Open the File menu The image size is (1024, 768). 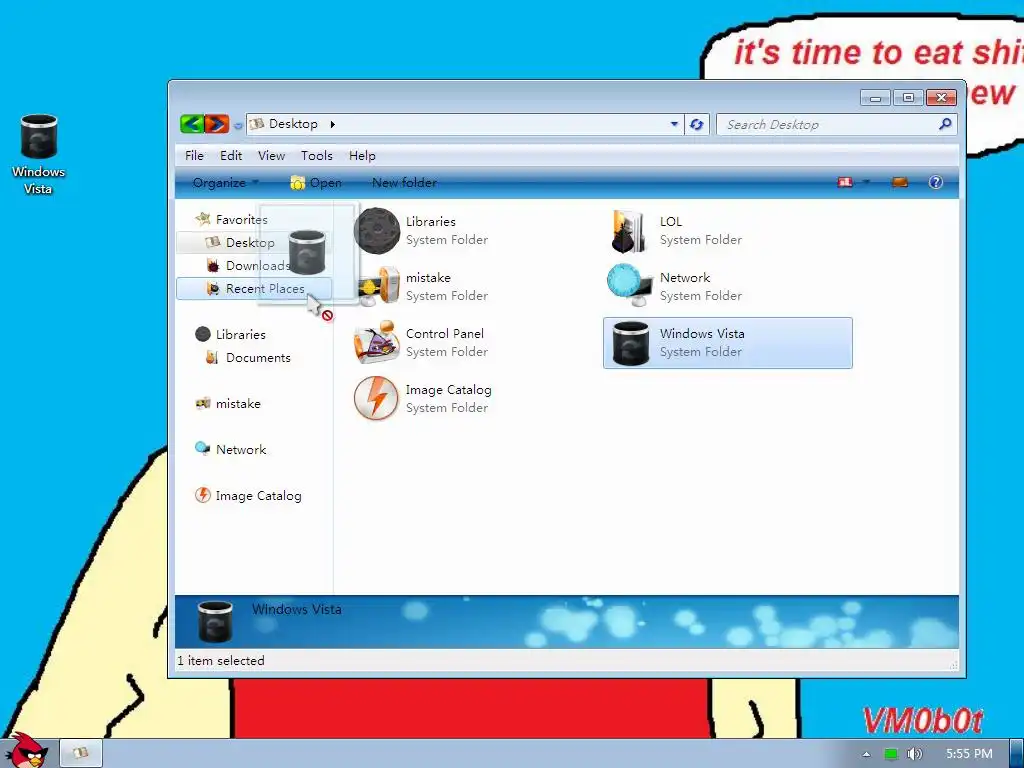(x=194, y=155)
